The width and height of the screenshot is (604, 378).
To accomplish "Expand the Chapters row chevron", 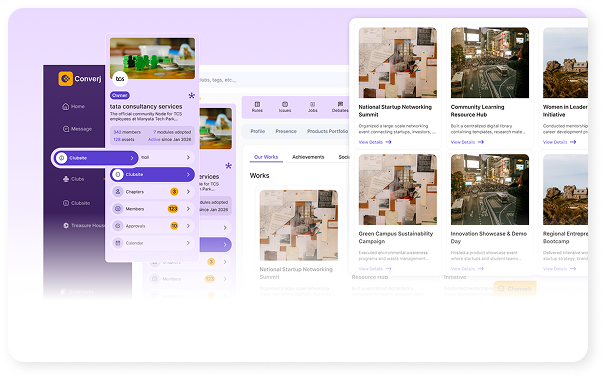I will click(188, 192).
